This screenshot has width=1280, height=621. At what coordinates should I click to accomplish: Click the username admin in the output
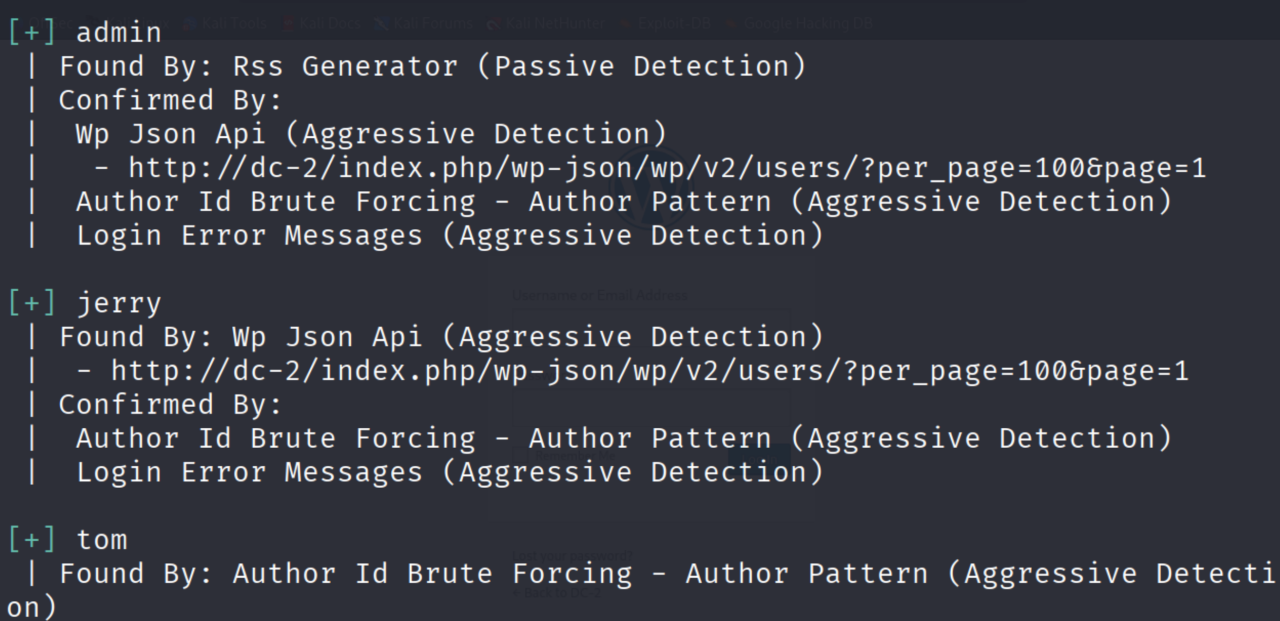point(119,33)
